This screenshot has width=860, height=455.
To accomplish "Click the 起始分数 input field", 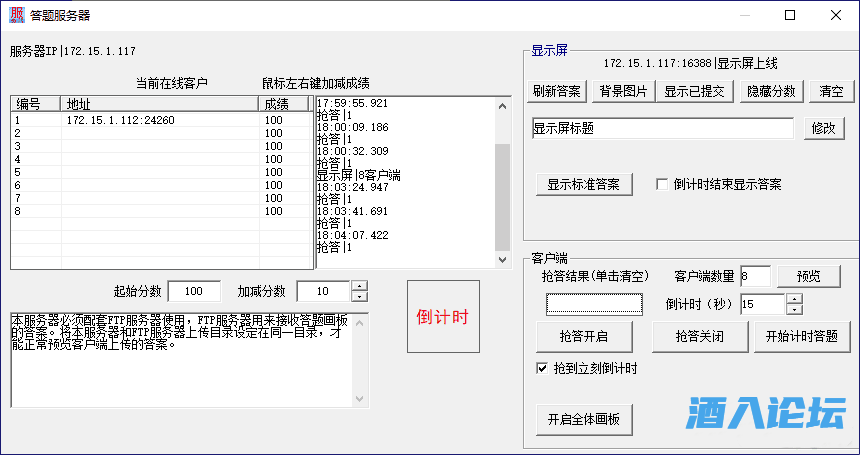I will pos(194,291).
